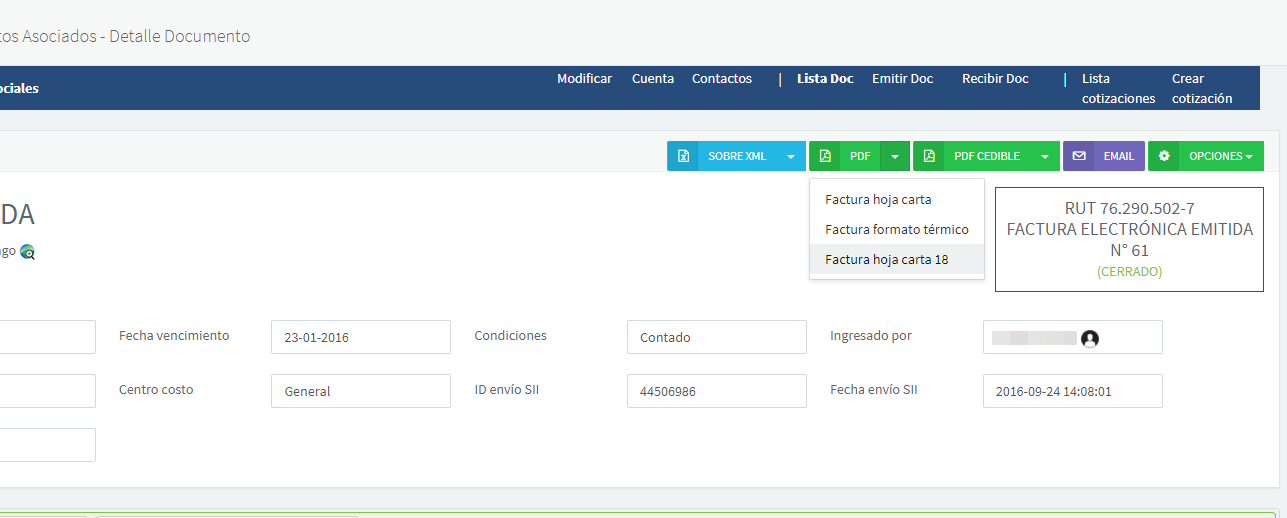Click the PDF document icon

point(825,156)
